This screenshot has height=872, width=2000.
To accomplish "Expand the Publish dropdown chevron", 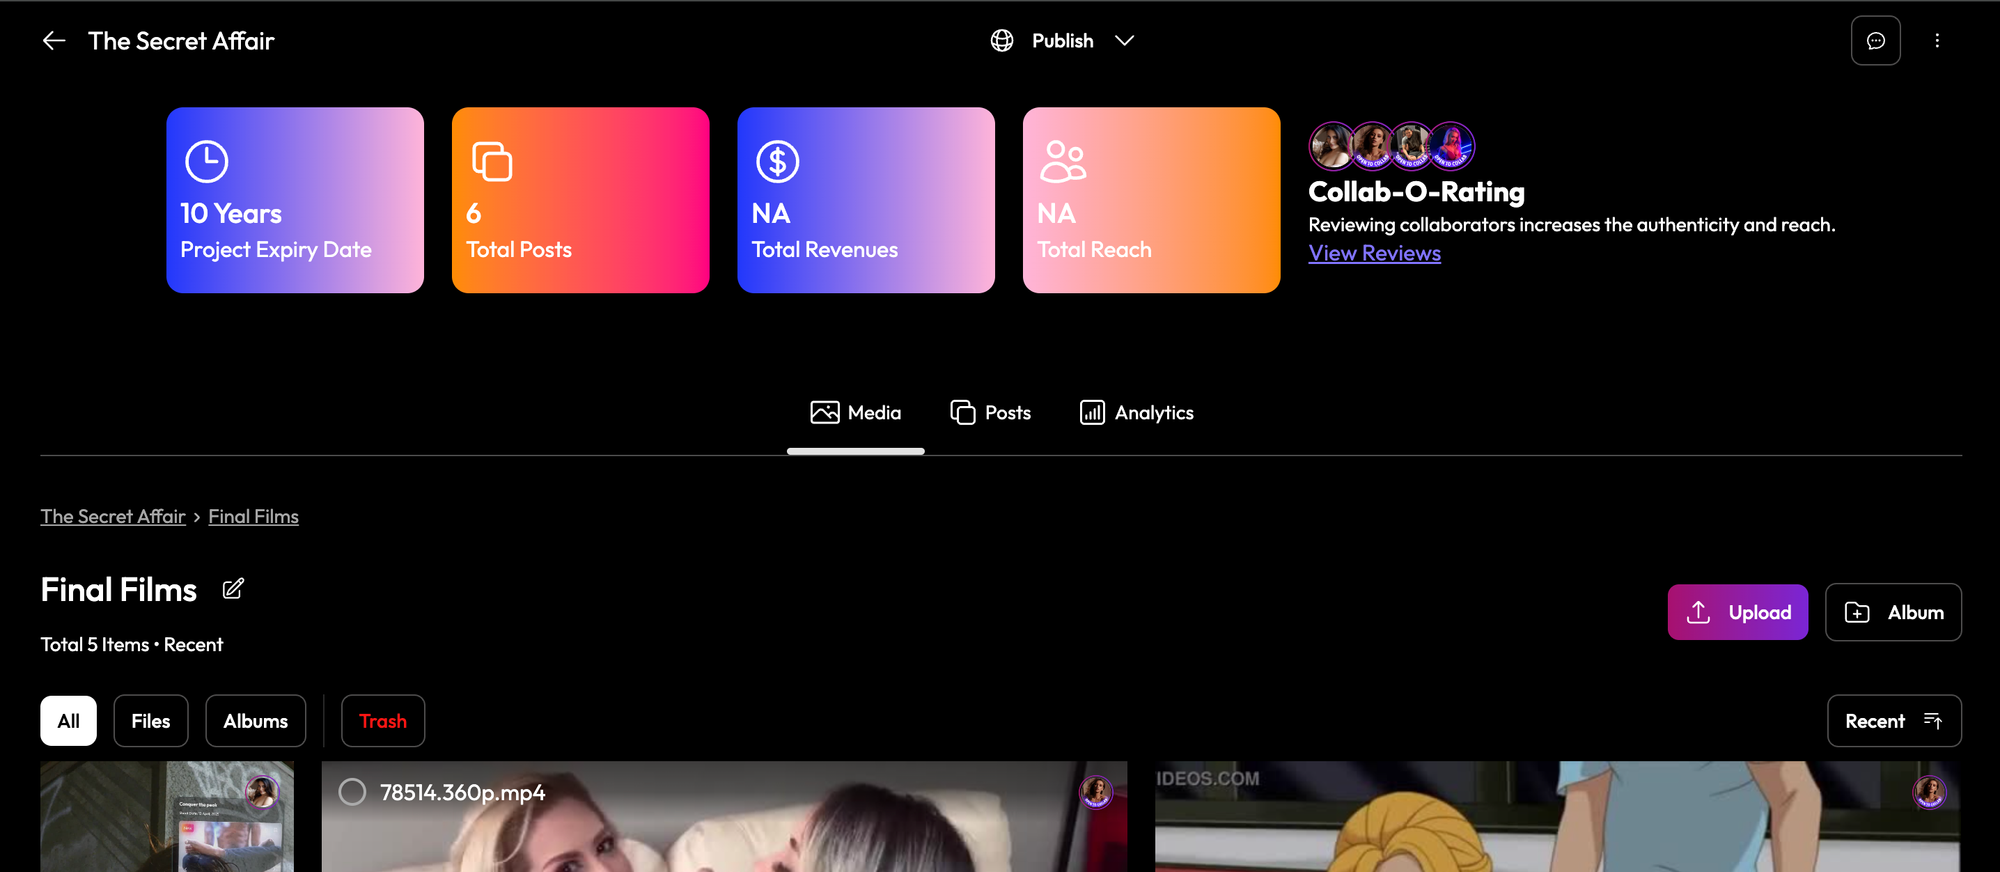I will 1125,41.
